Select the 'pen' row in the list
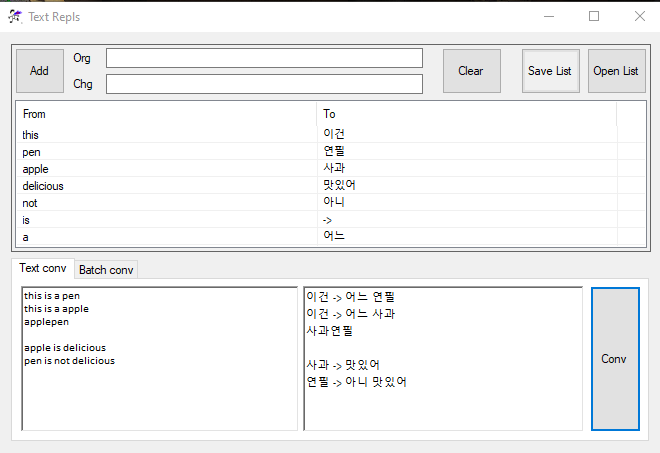Viewport: 660px width, 453px height. [330, 152]
